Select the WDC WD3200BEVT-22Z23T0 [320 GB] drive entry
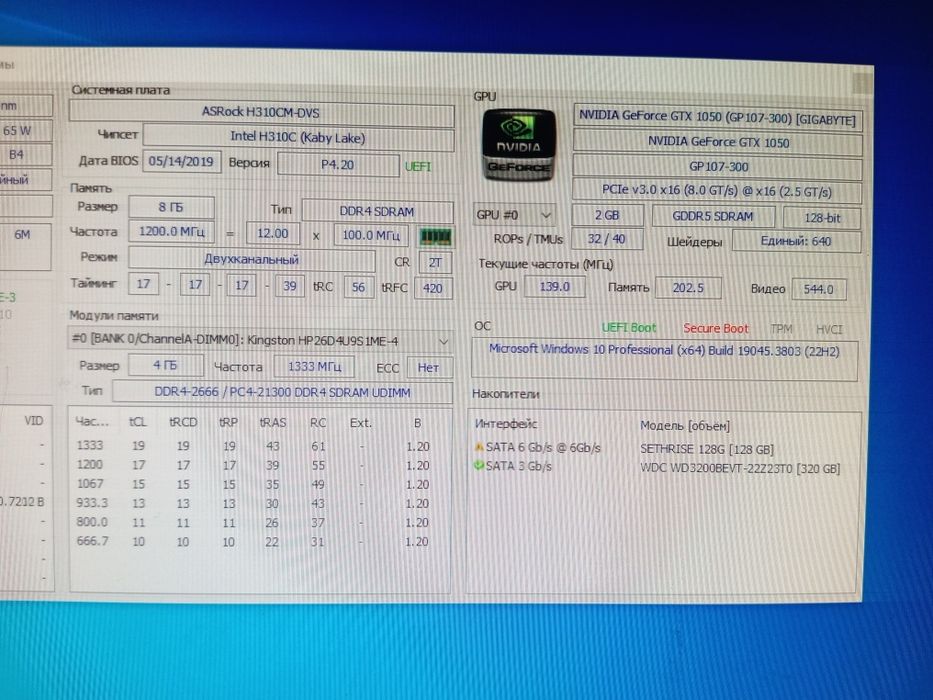Viewport: 933px width, 700px height. 740,468
